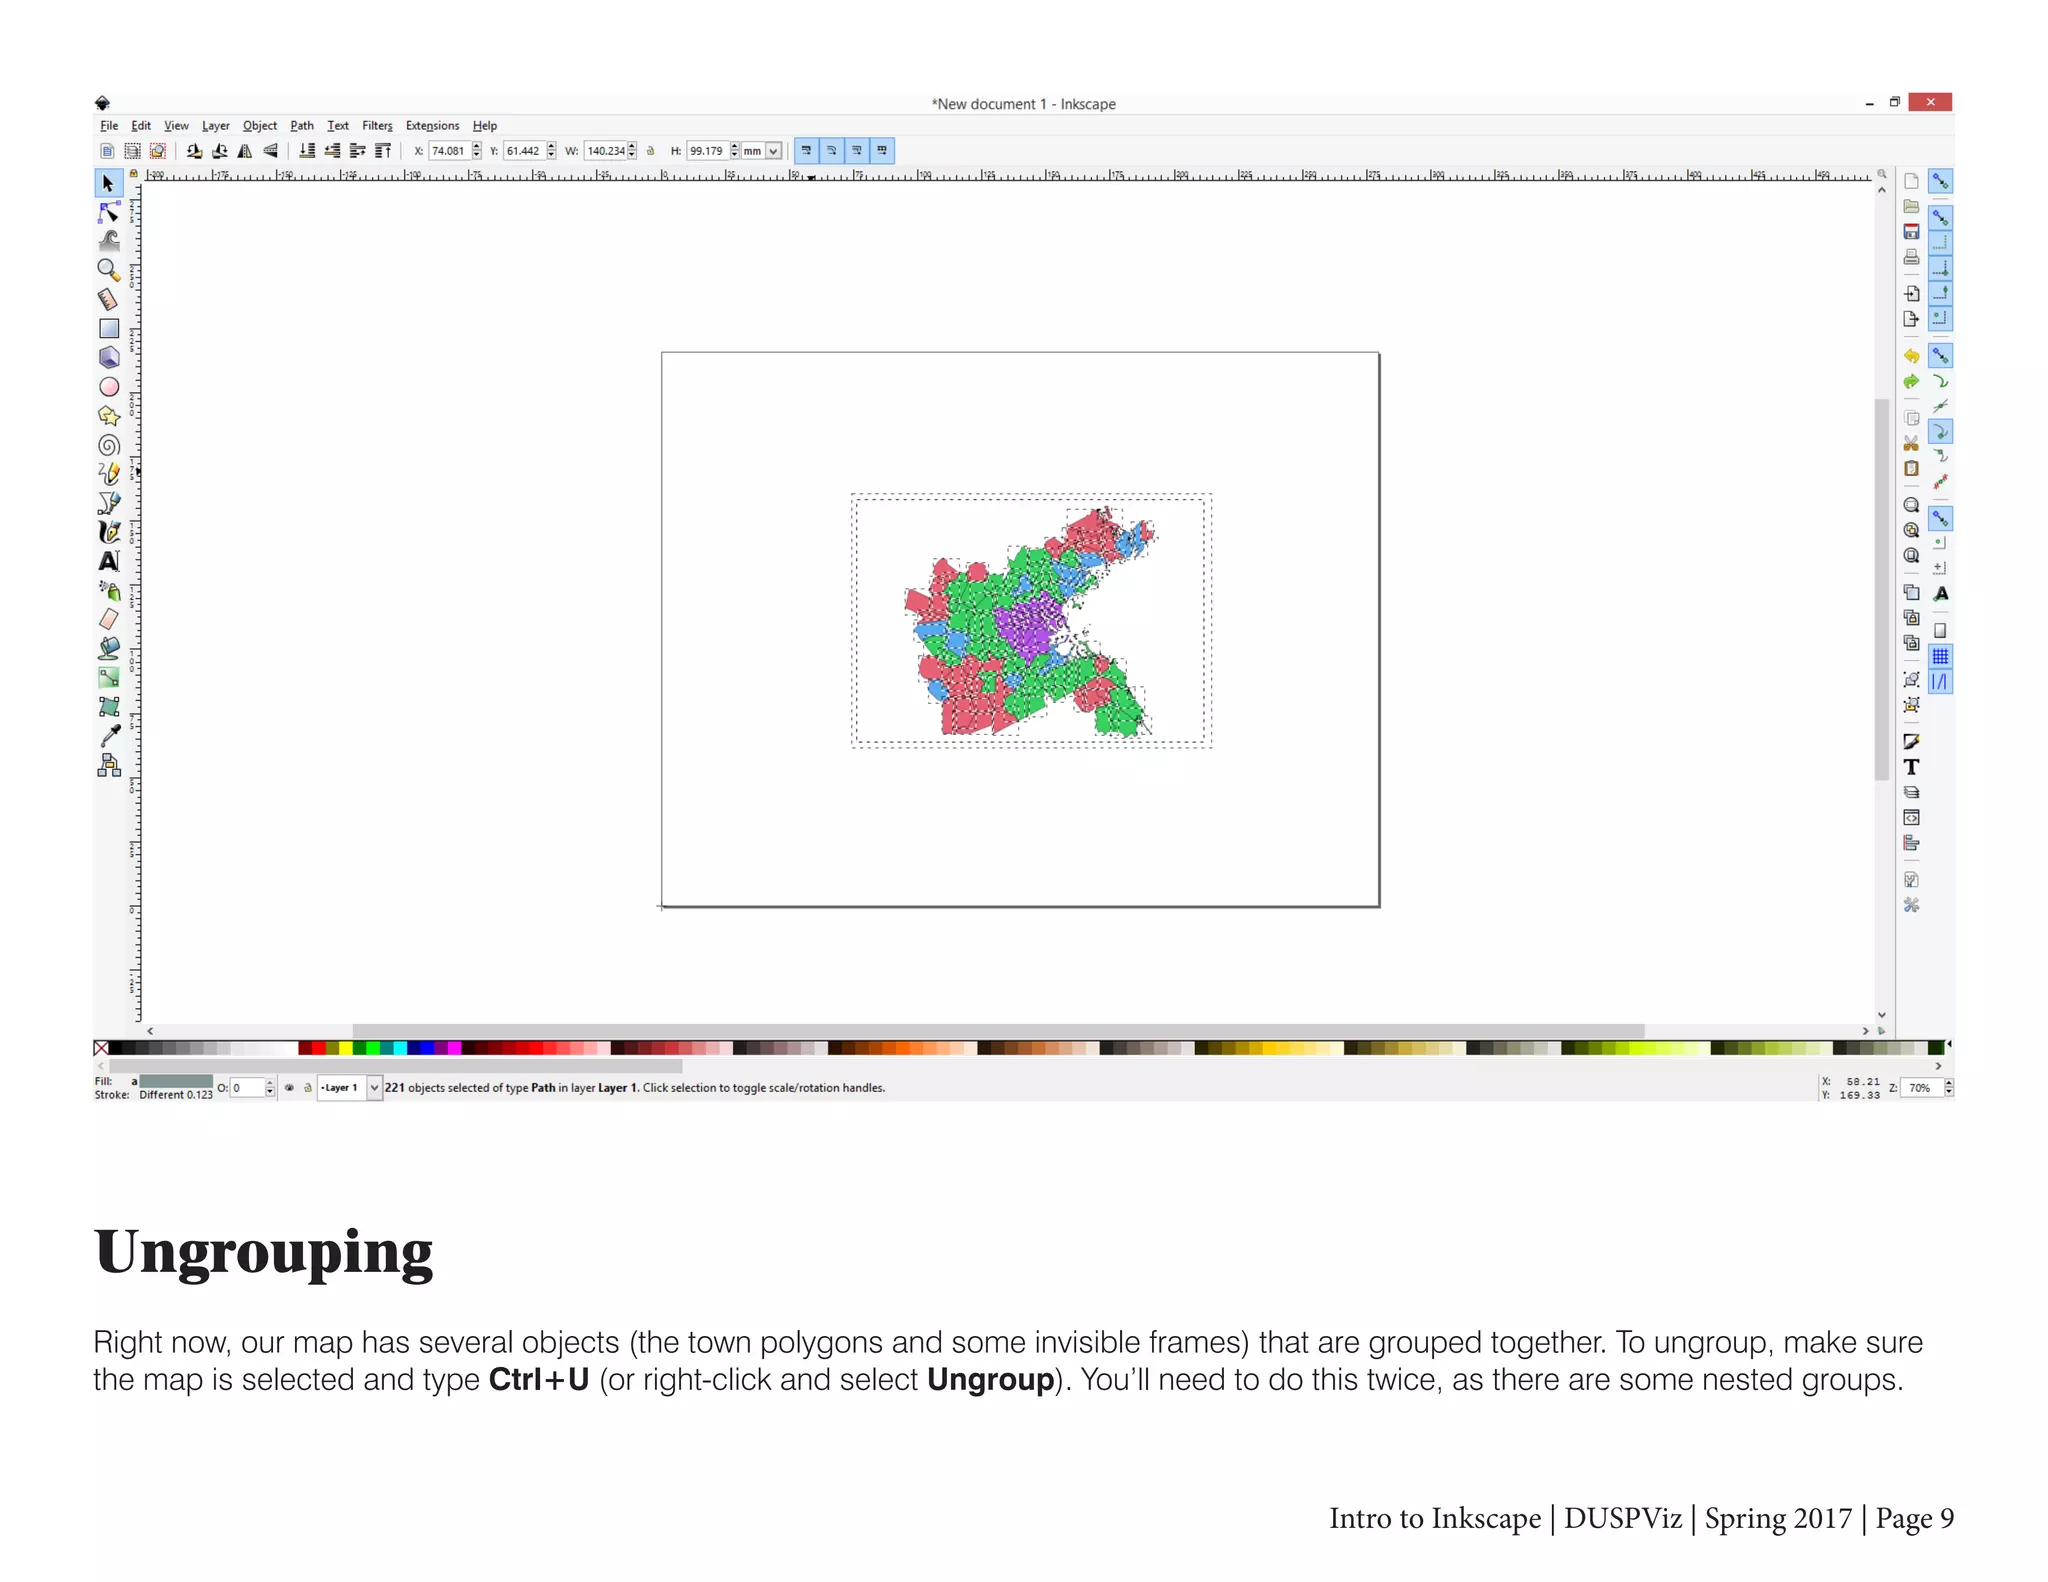The height and width of the screenshot is (1582, 2048).
Task: Select the Connector diagram tool
Action: (x=108, y=765)
